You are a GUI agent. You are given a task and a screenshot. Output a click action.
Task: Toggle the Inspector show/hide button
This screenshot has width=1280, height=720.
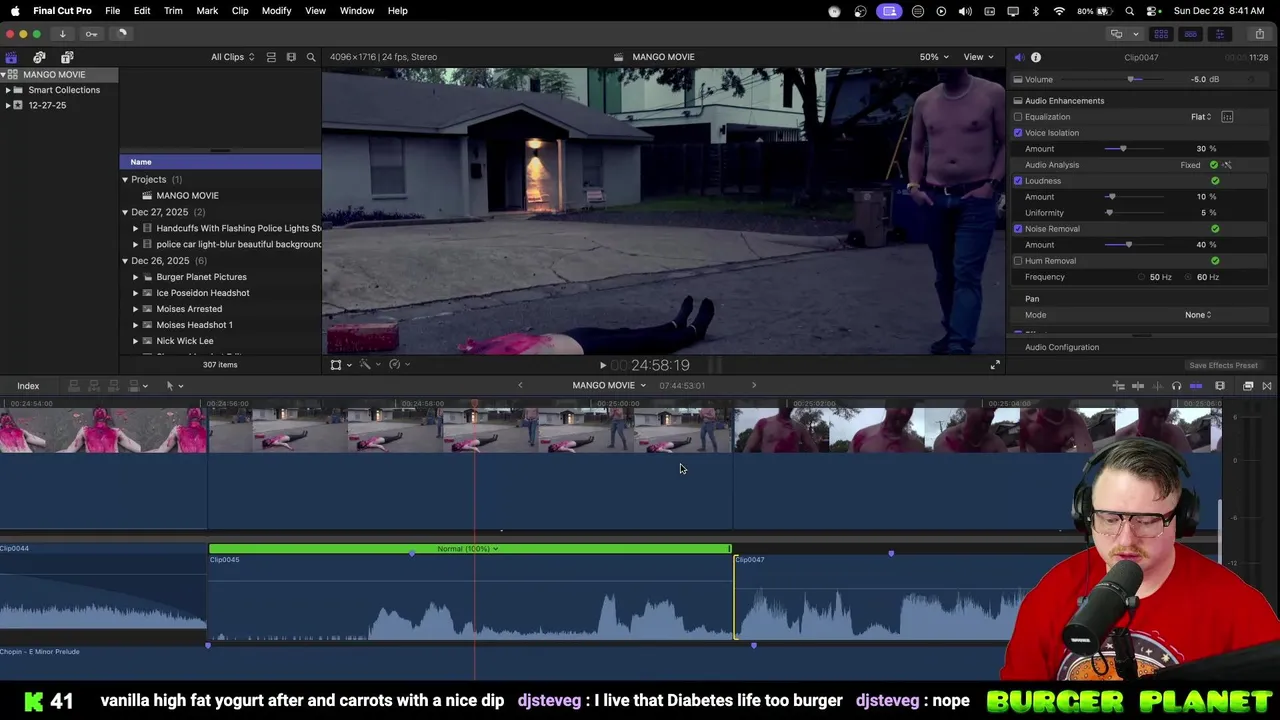(x=1219, y=34)
